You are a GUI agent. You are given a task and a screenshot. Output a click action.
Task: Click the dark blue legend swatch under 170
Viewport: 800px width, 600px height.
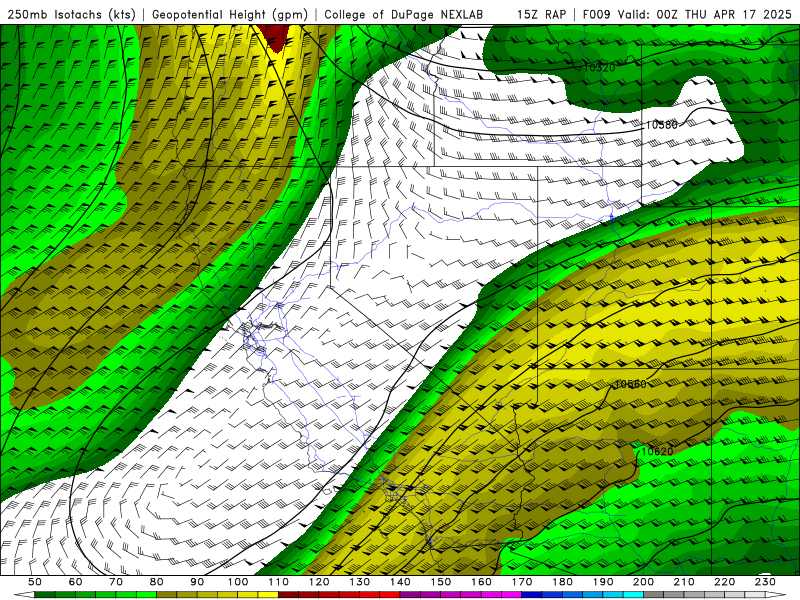click(x=532, y=595)
